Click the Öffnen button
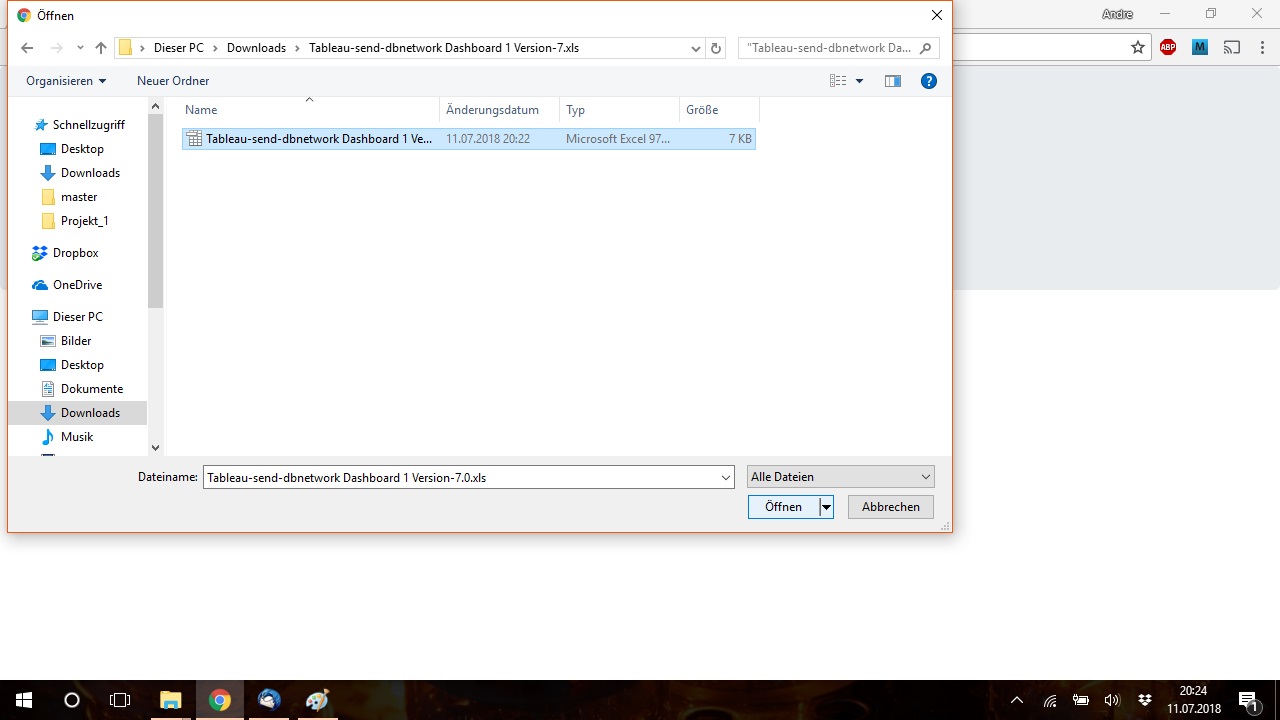Image resolution: width=1280 pixels, height=720 pixels. pos(783,507)
